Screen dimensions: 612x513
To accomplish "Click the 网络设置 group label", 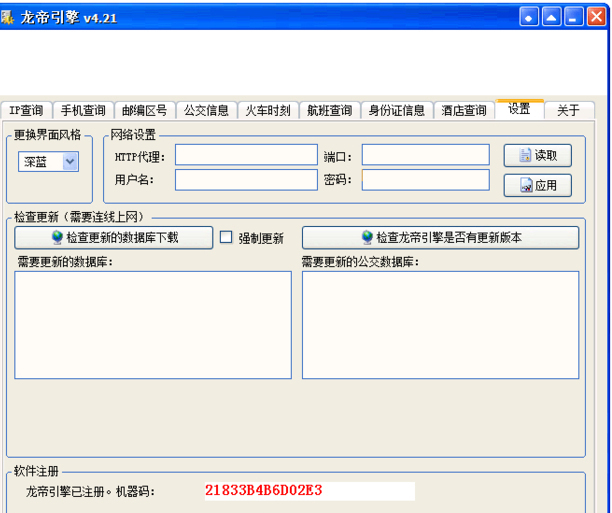I will point(133,135).
